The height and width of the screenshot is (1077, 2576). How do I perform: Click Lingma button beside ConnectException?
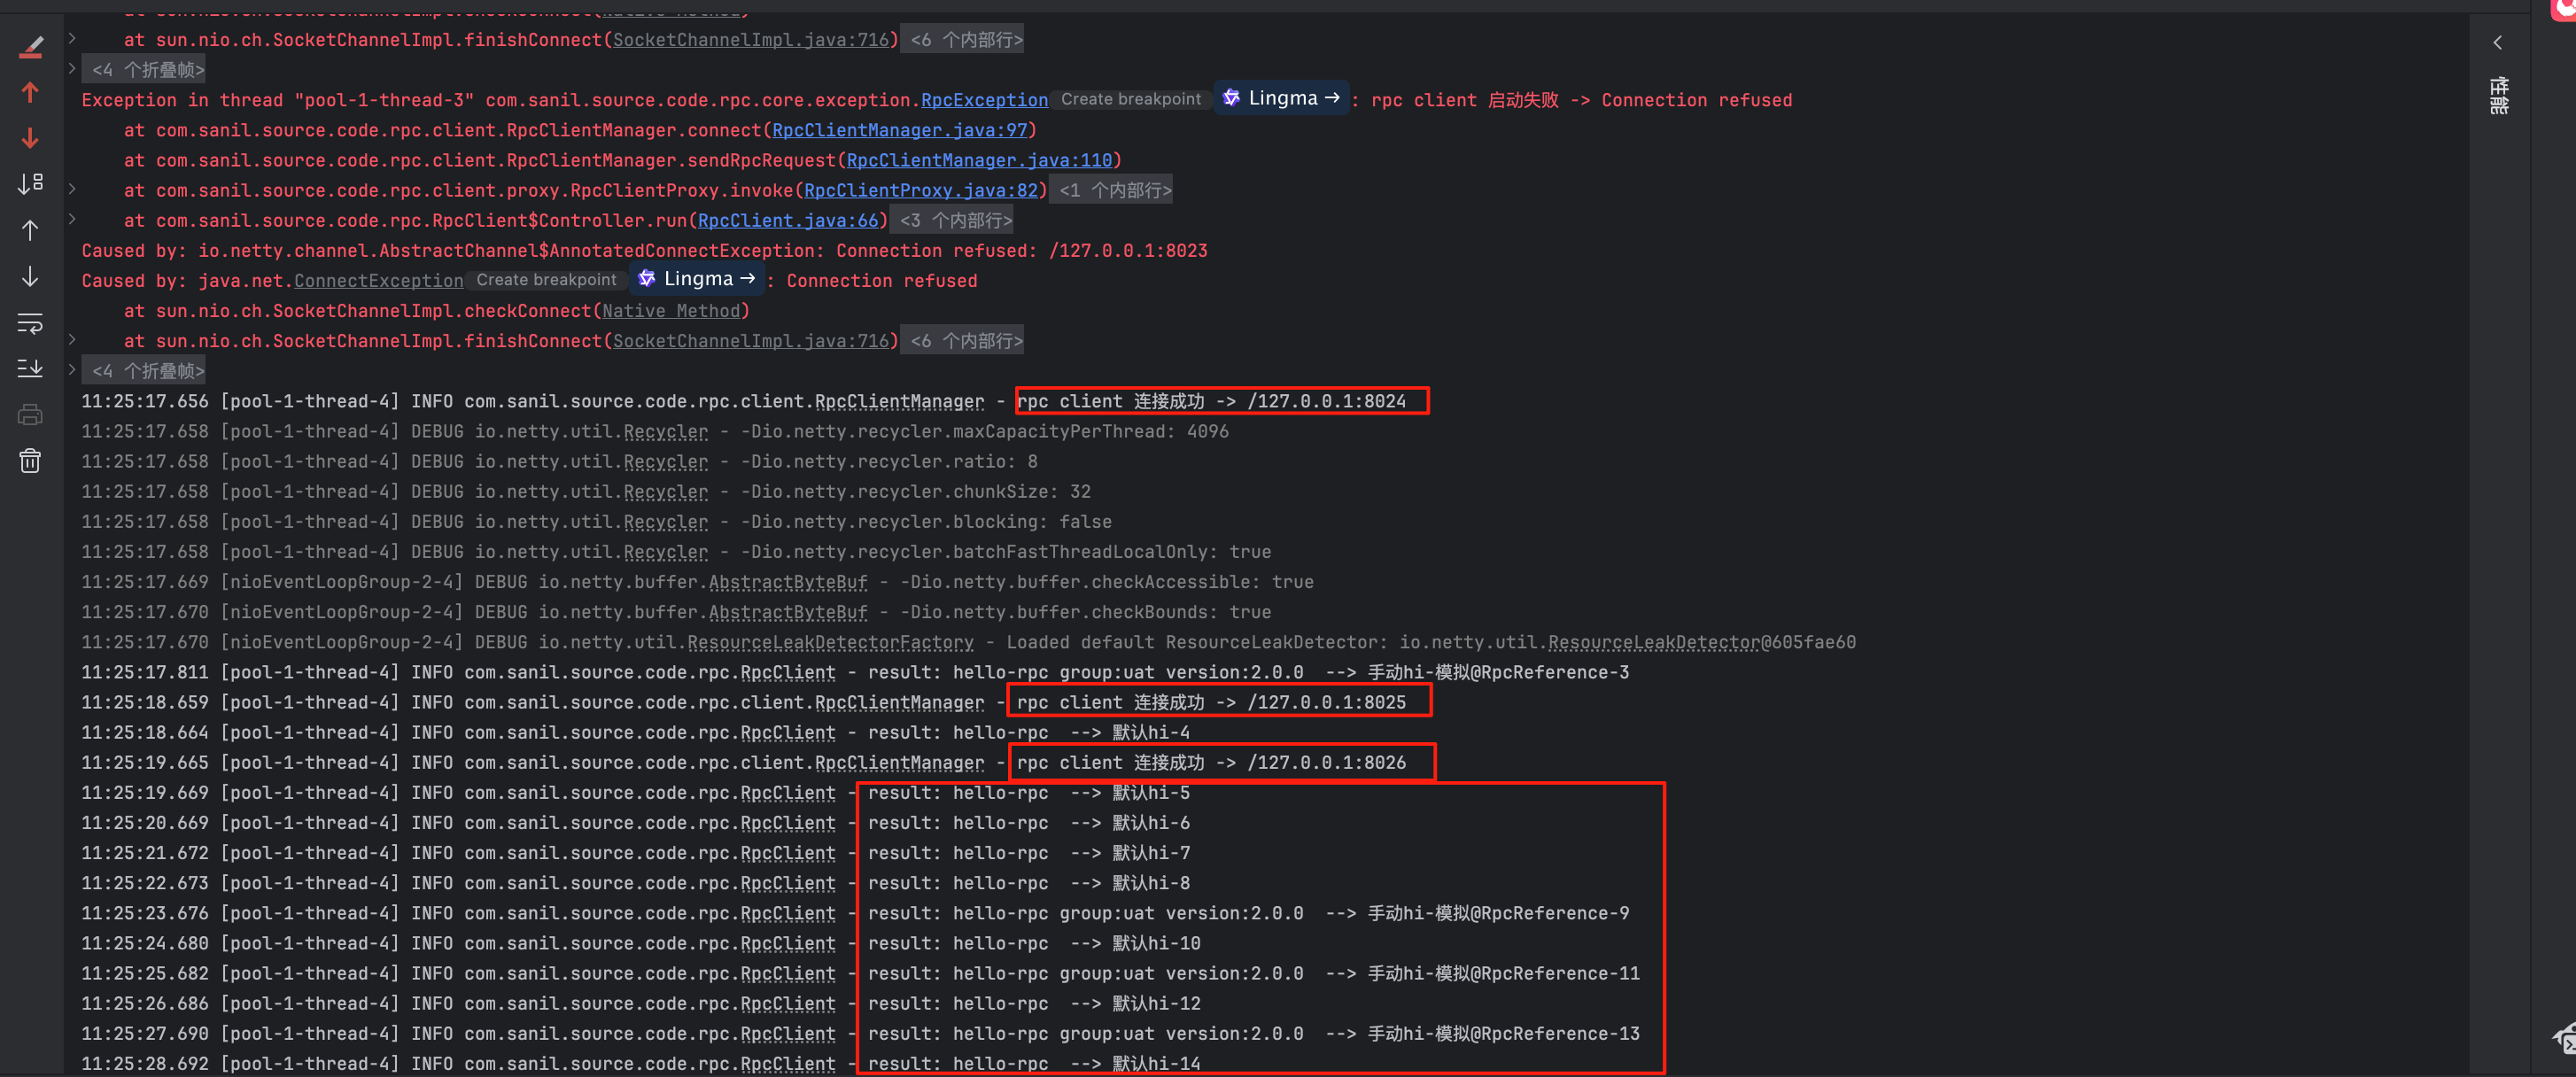[698, 279]
